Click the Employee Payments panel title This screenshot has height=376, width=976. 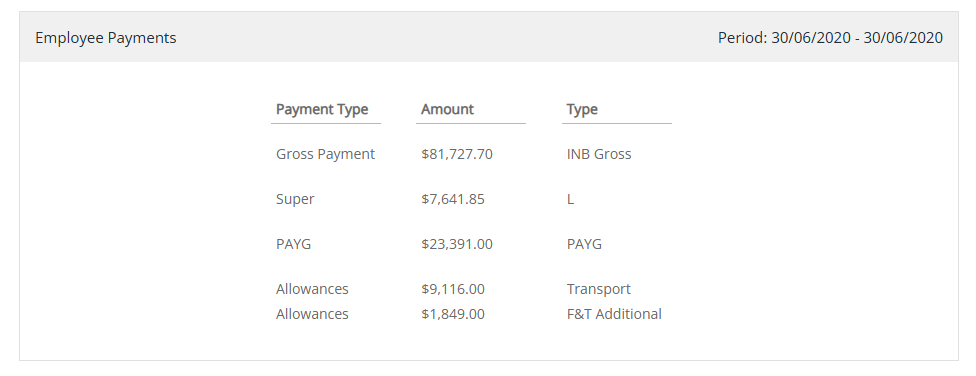point(106,38)
